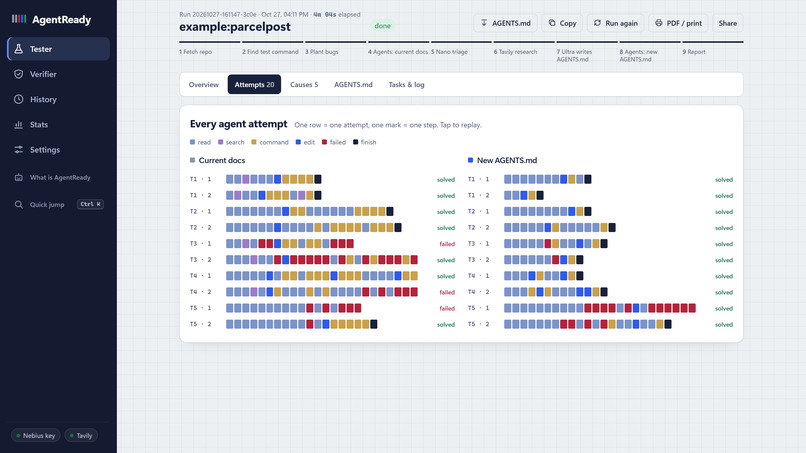Screen dimensions: 806x453
Task: Click the done status badge
Action: [x=382, y=26]
